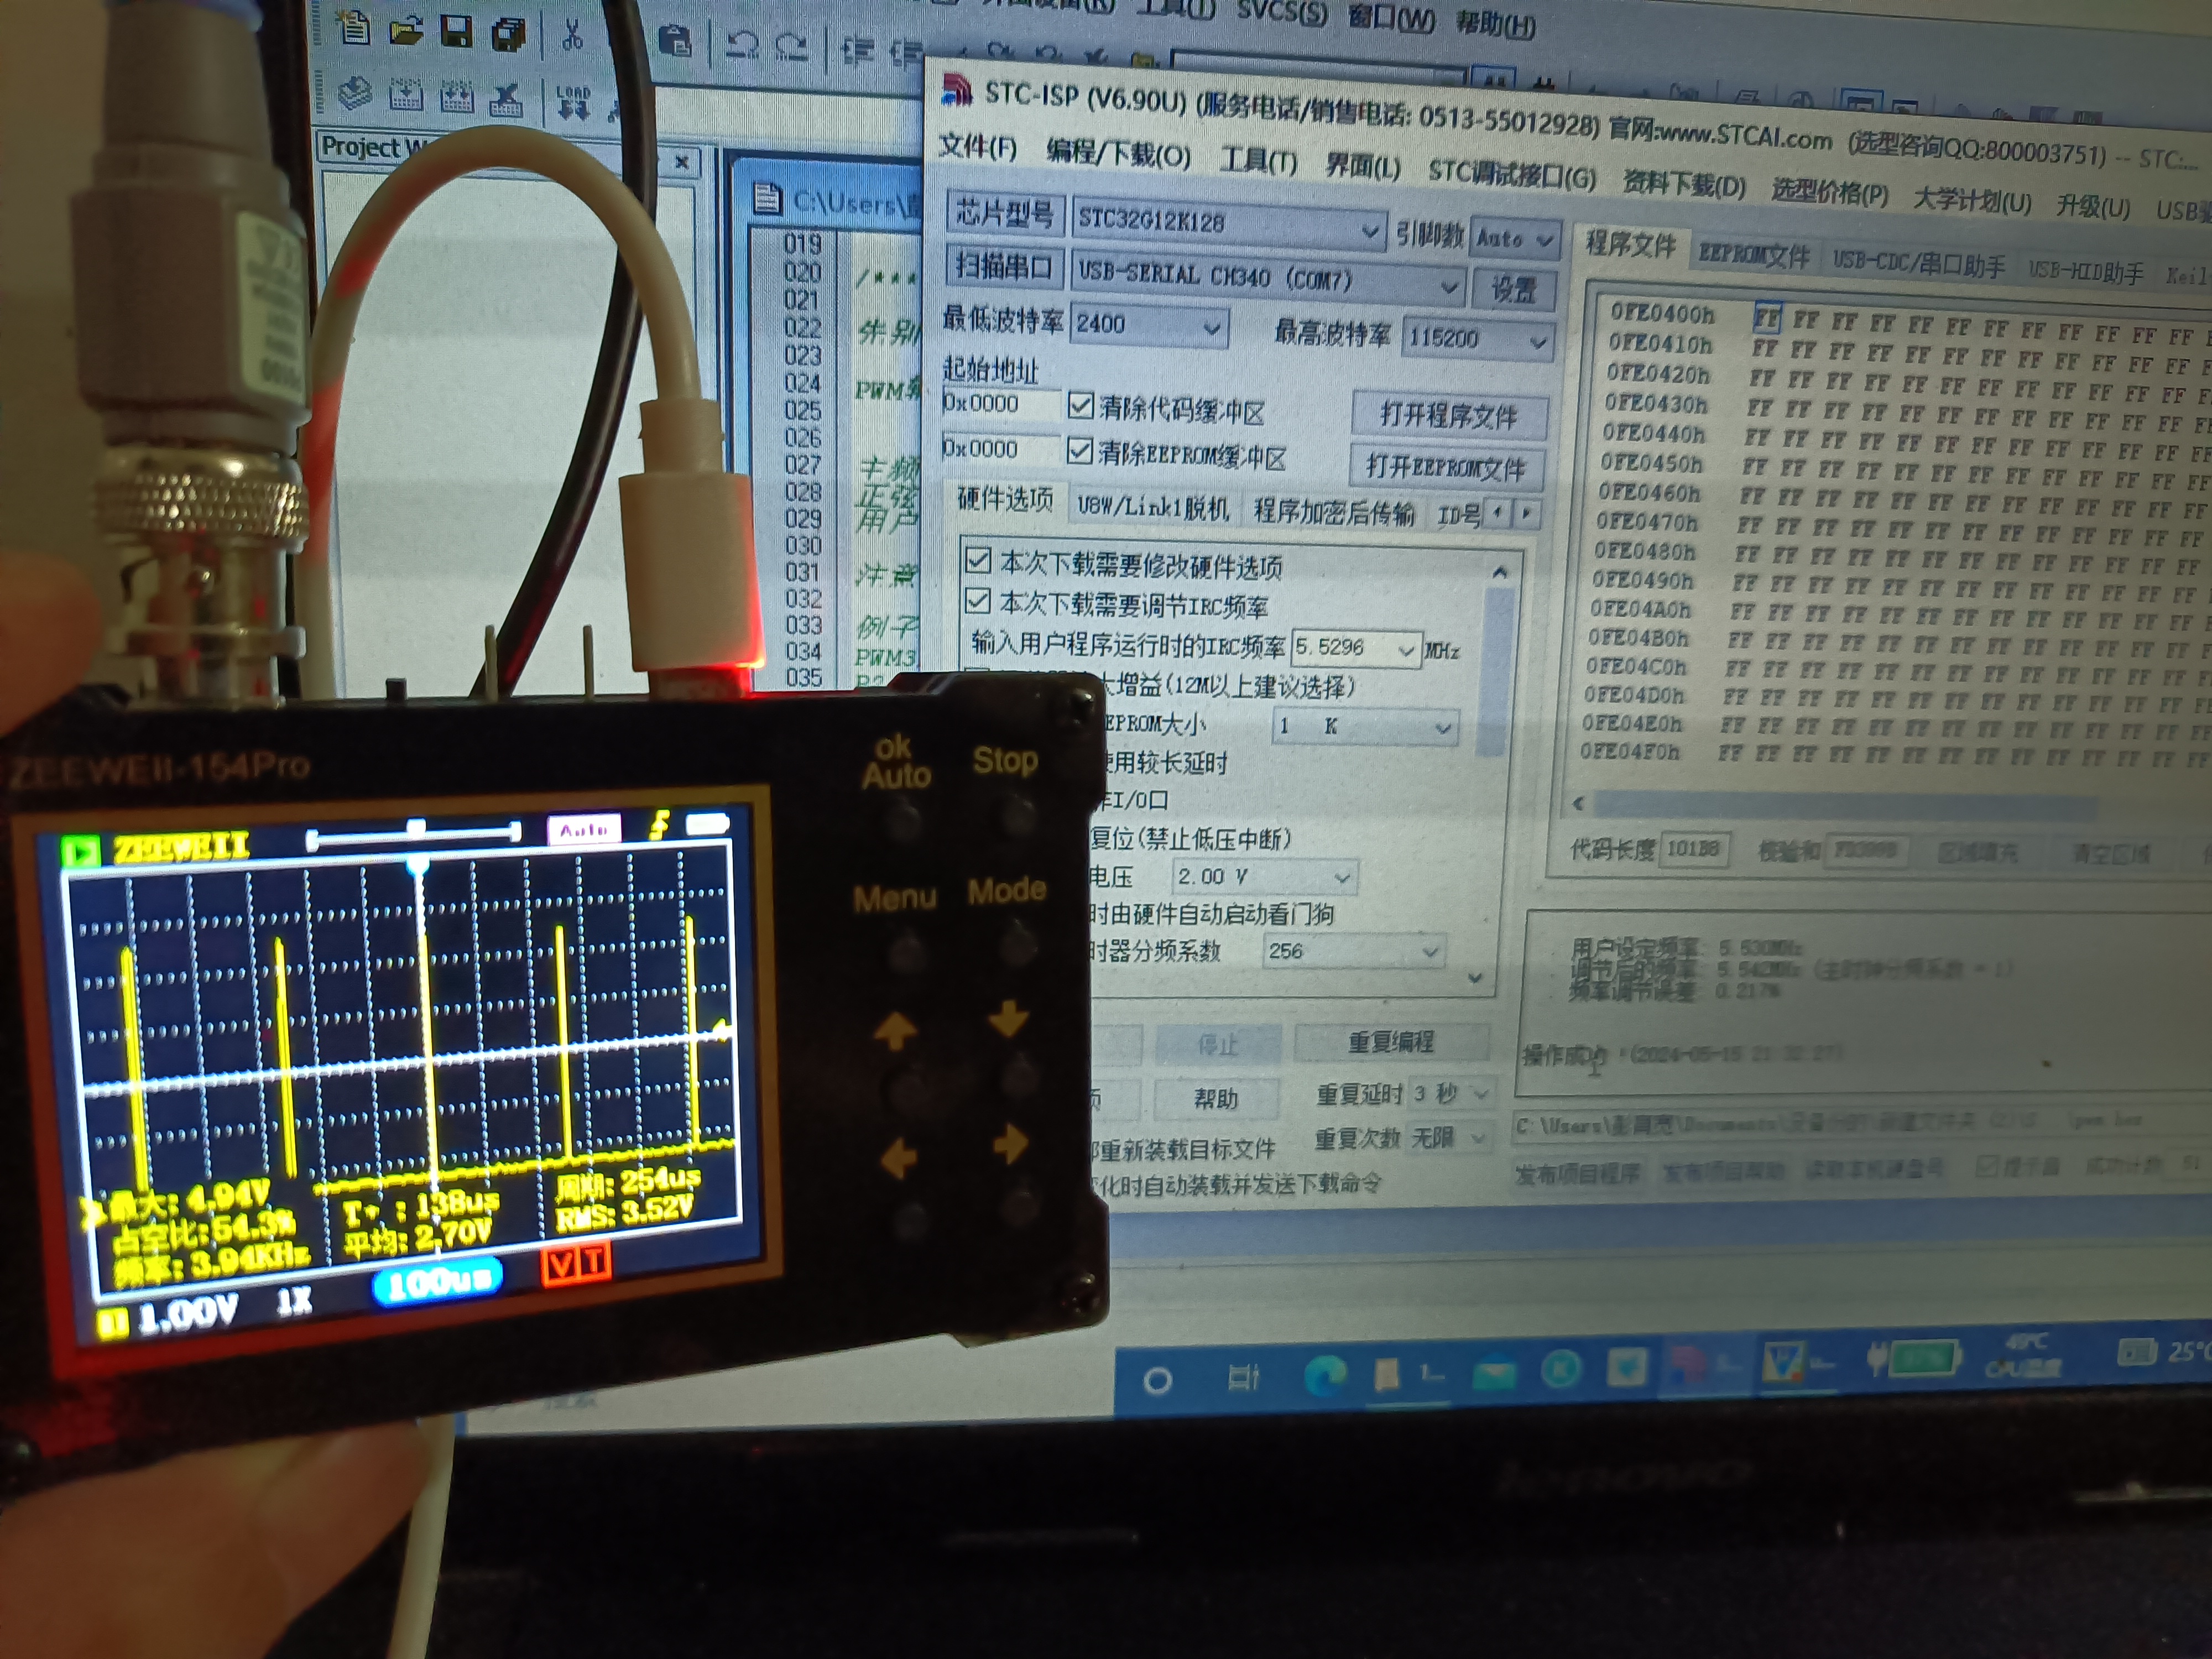Click the Save floppy icon in Keil toolbar

tap(457, 32)
